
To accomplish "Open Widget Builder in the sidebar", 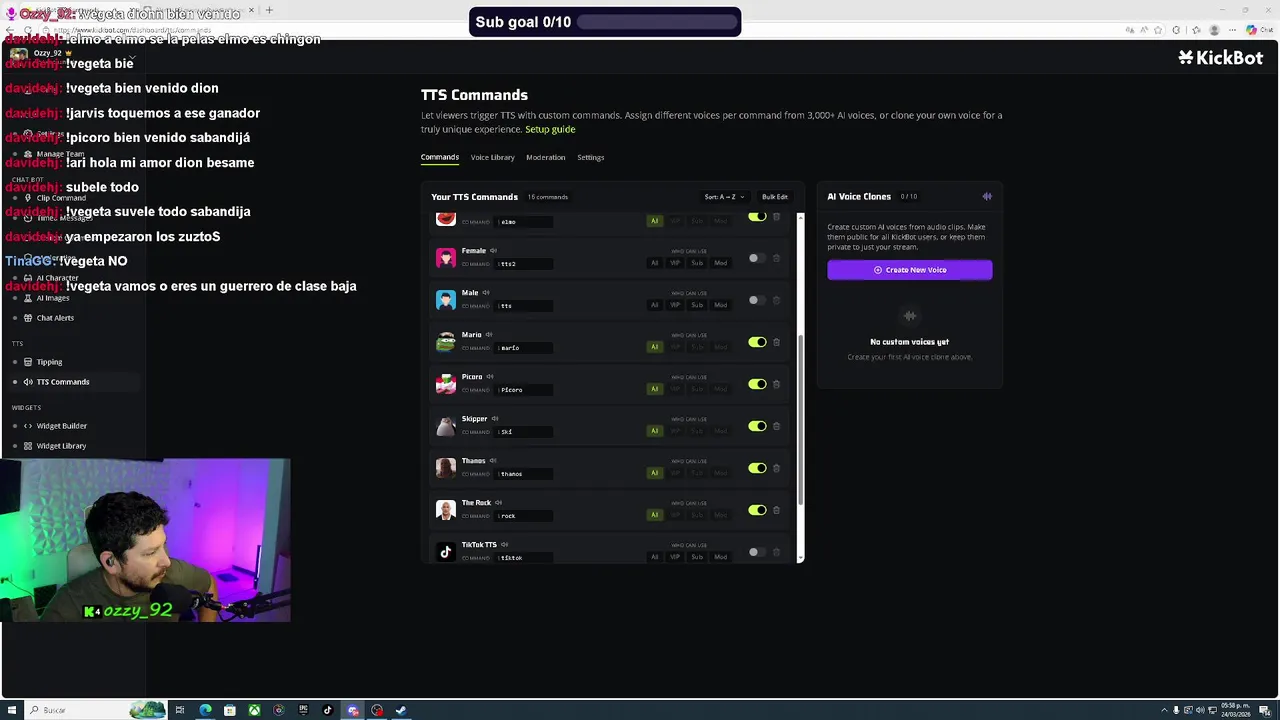I will tap(62, 426).
